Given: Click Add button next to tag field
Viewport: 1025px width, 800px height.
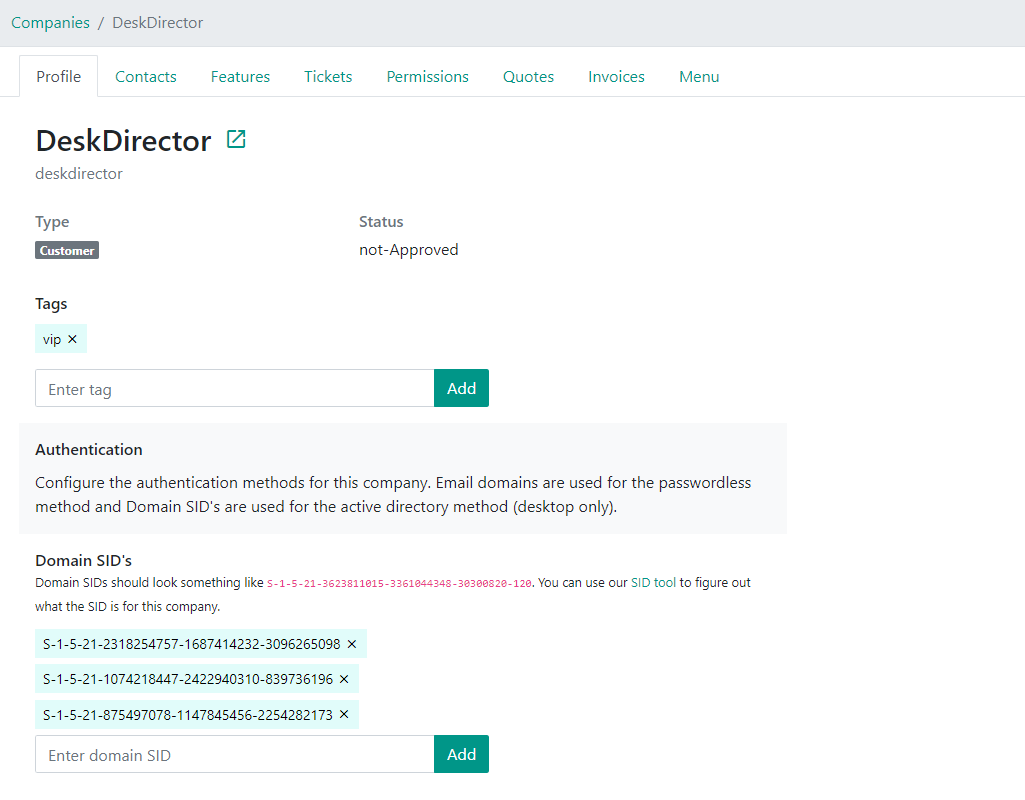Looking at the screenshot, I should click(x=462, y=388).
